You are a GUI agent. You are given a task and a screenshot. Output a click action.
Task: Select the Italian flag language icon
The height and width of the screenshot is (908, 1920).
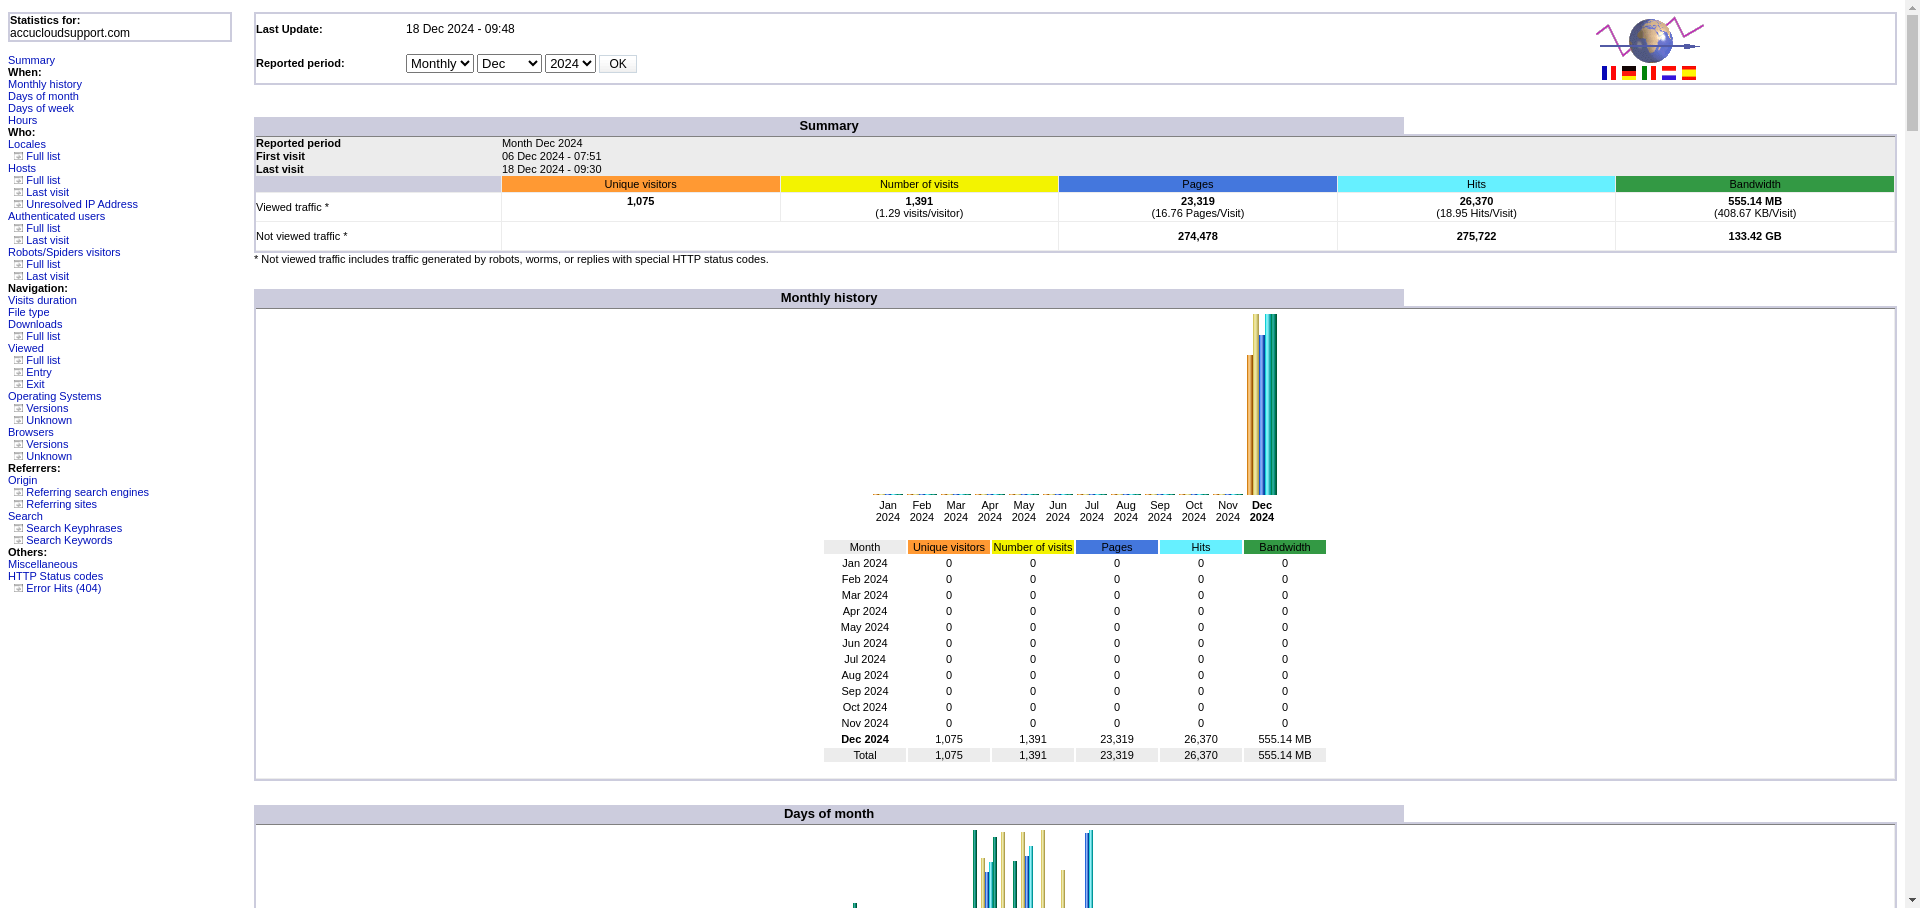click(x=1648, y=73)
